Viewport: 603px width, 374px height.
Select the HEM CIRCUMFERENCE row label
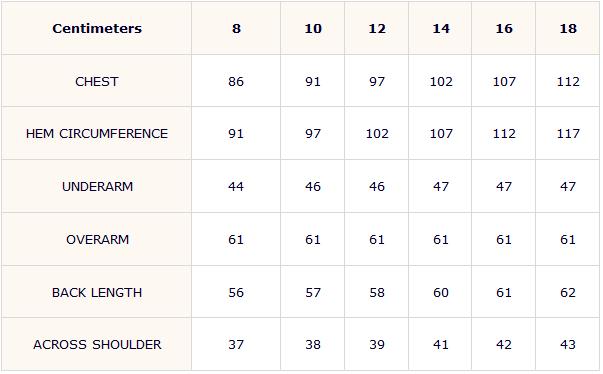[97, 134]
